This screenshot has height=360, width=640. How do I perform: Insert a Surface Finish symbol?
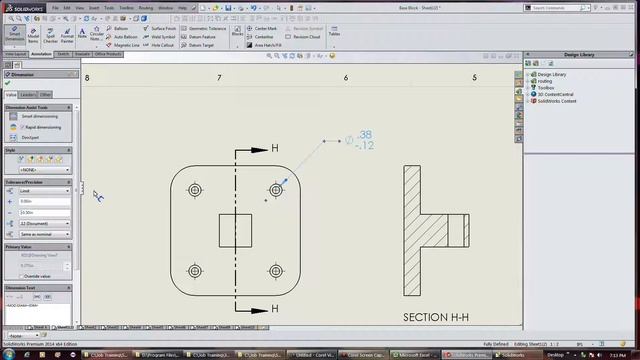(160, 29)
